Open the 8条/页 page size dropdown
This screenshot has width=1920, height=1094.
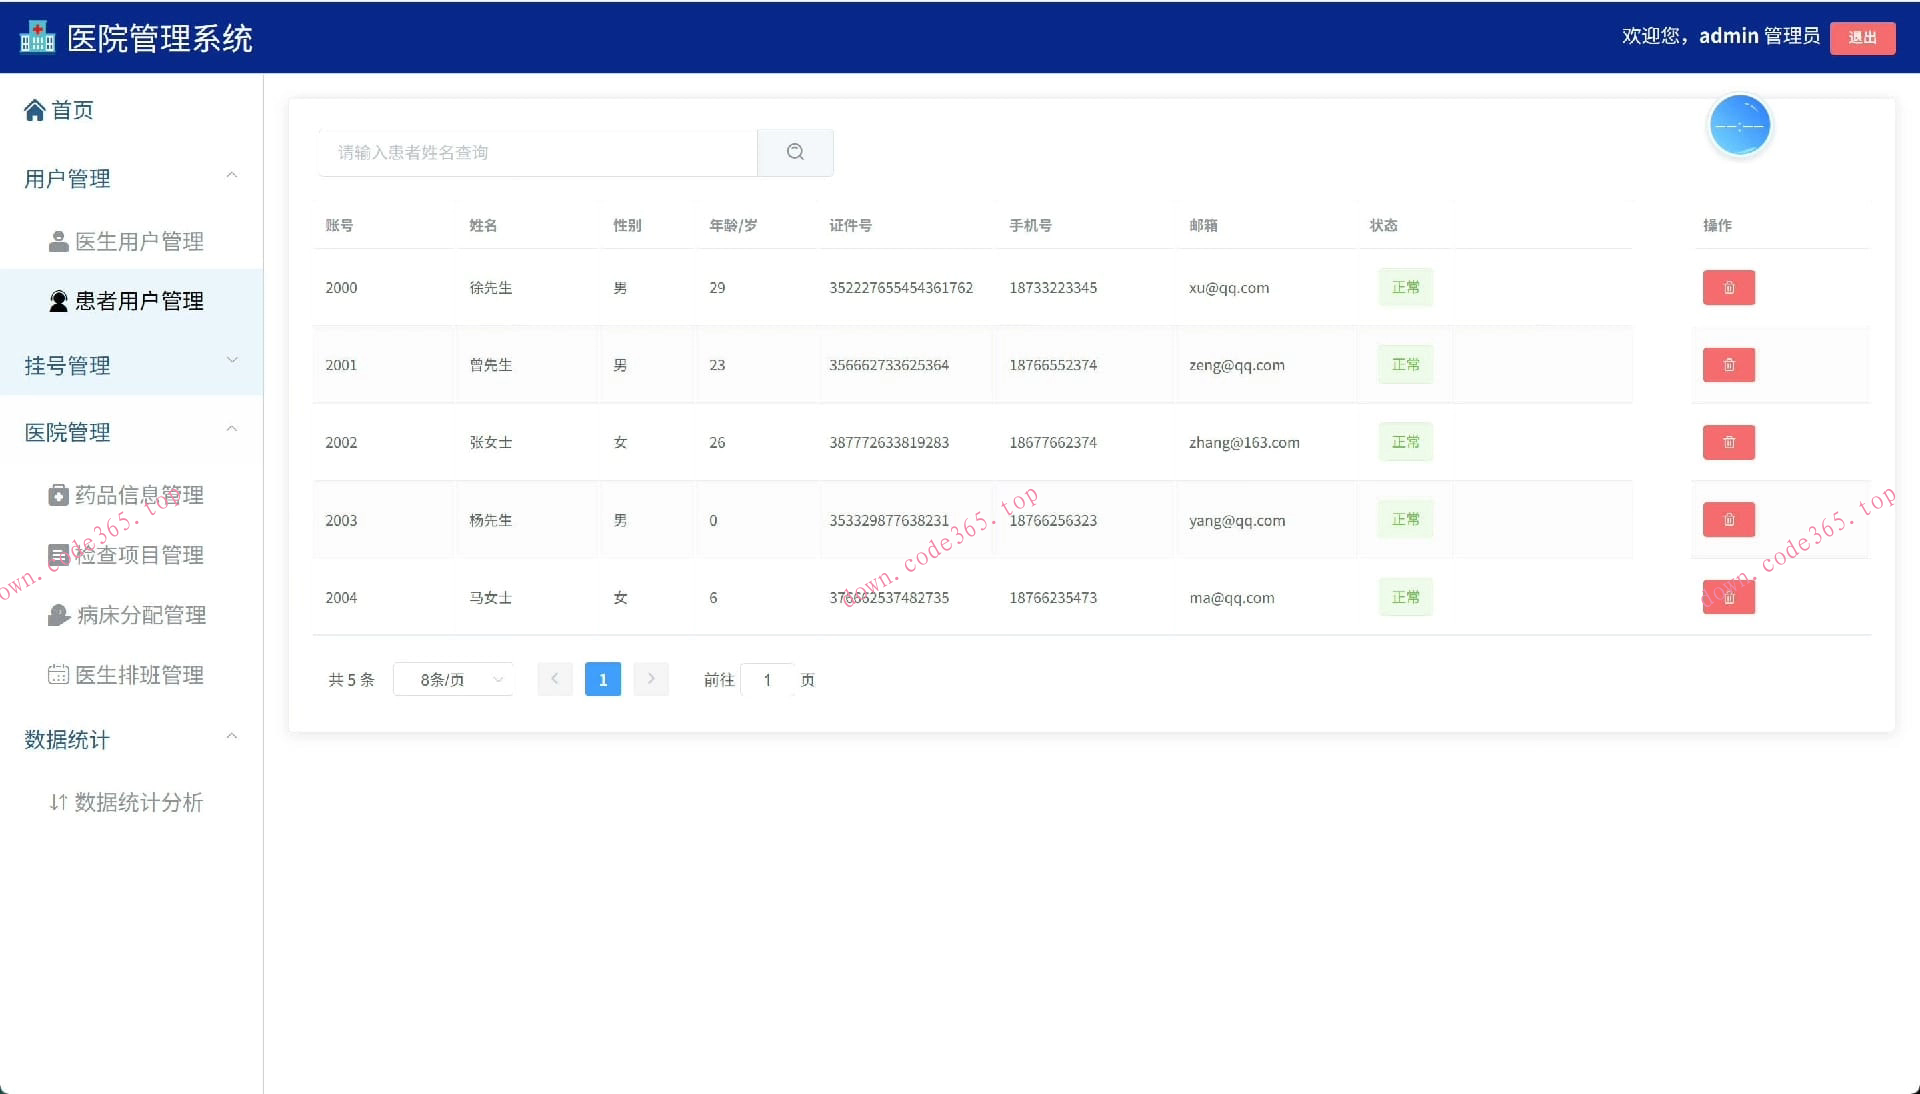454,680
